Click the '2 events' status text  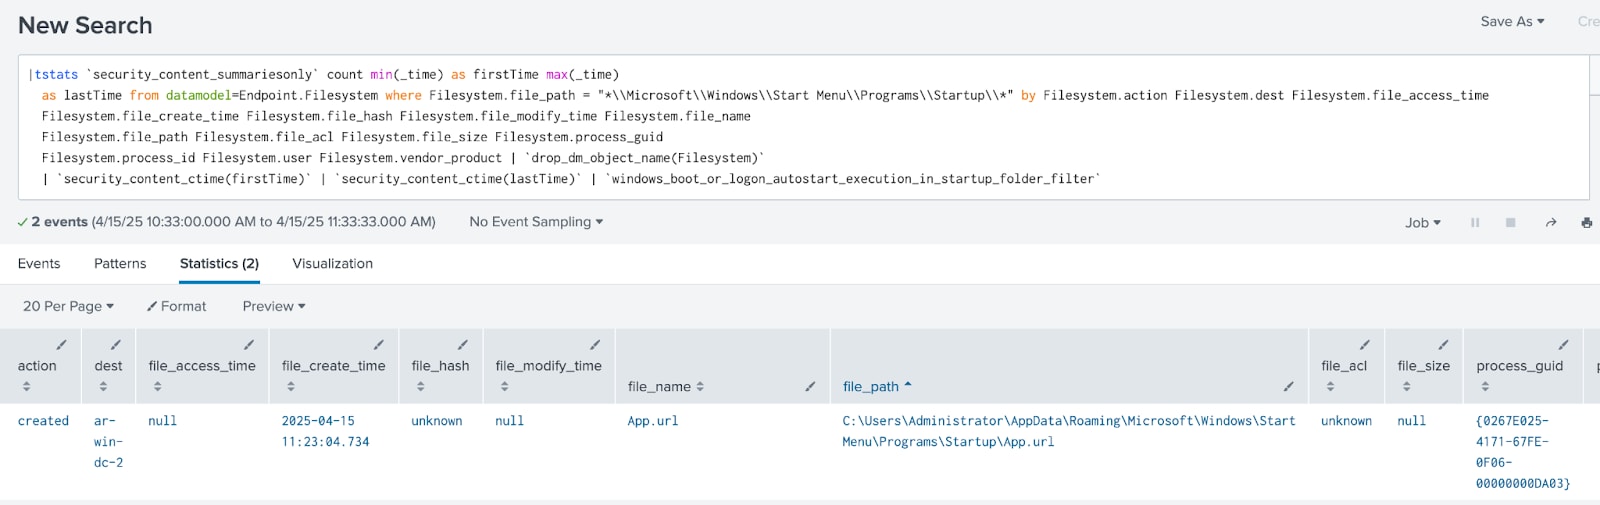click(x=59, y=221)
